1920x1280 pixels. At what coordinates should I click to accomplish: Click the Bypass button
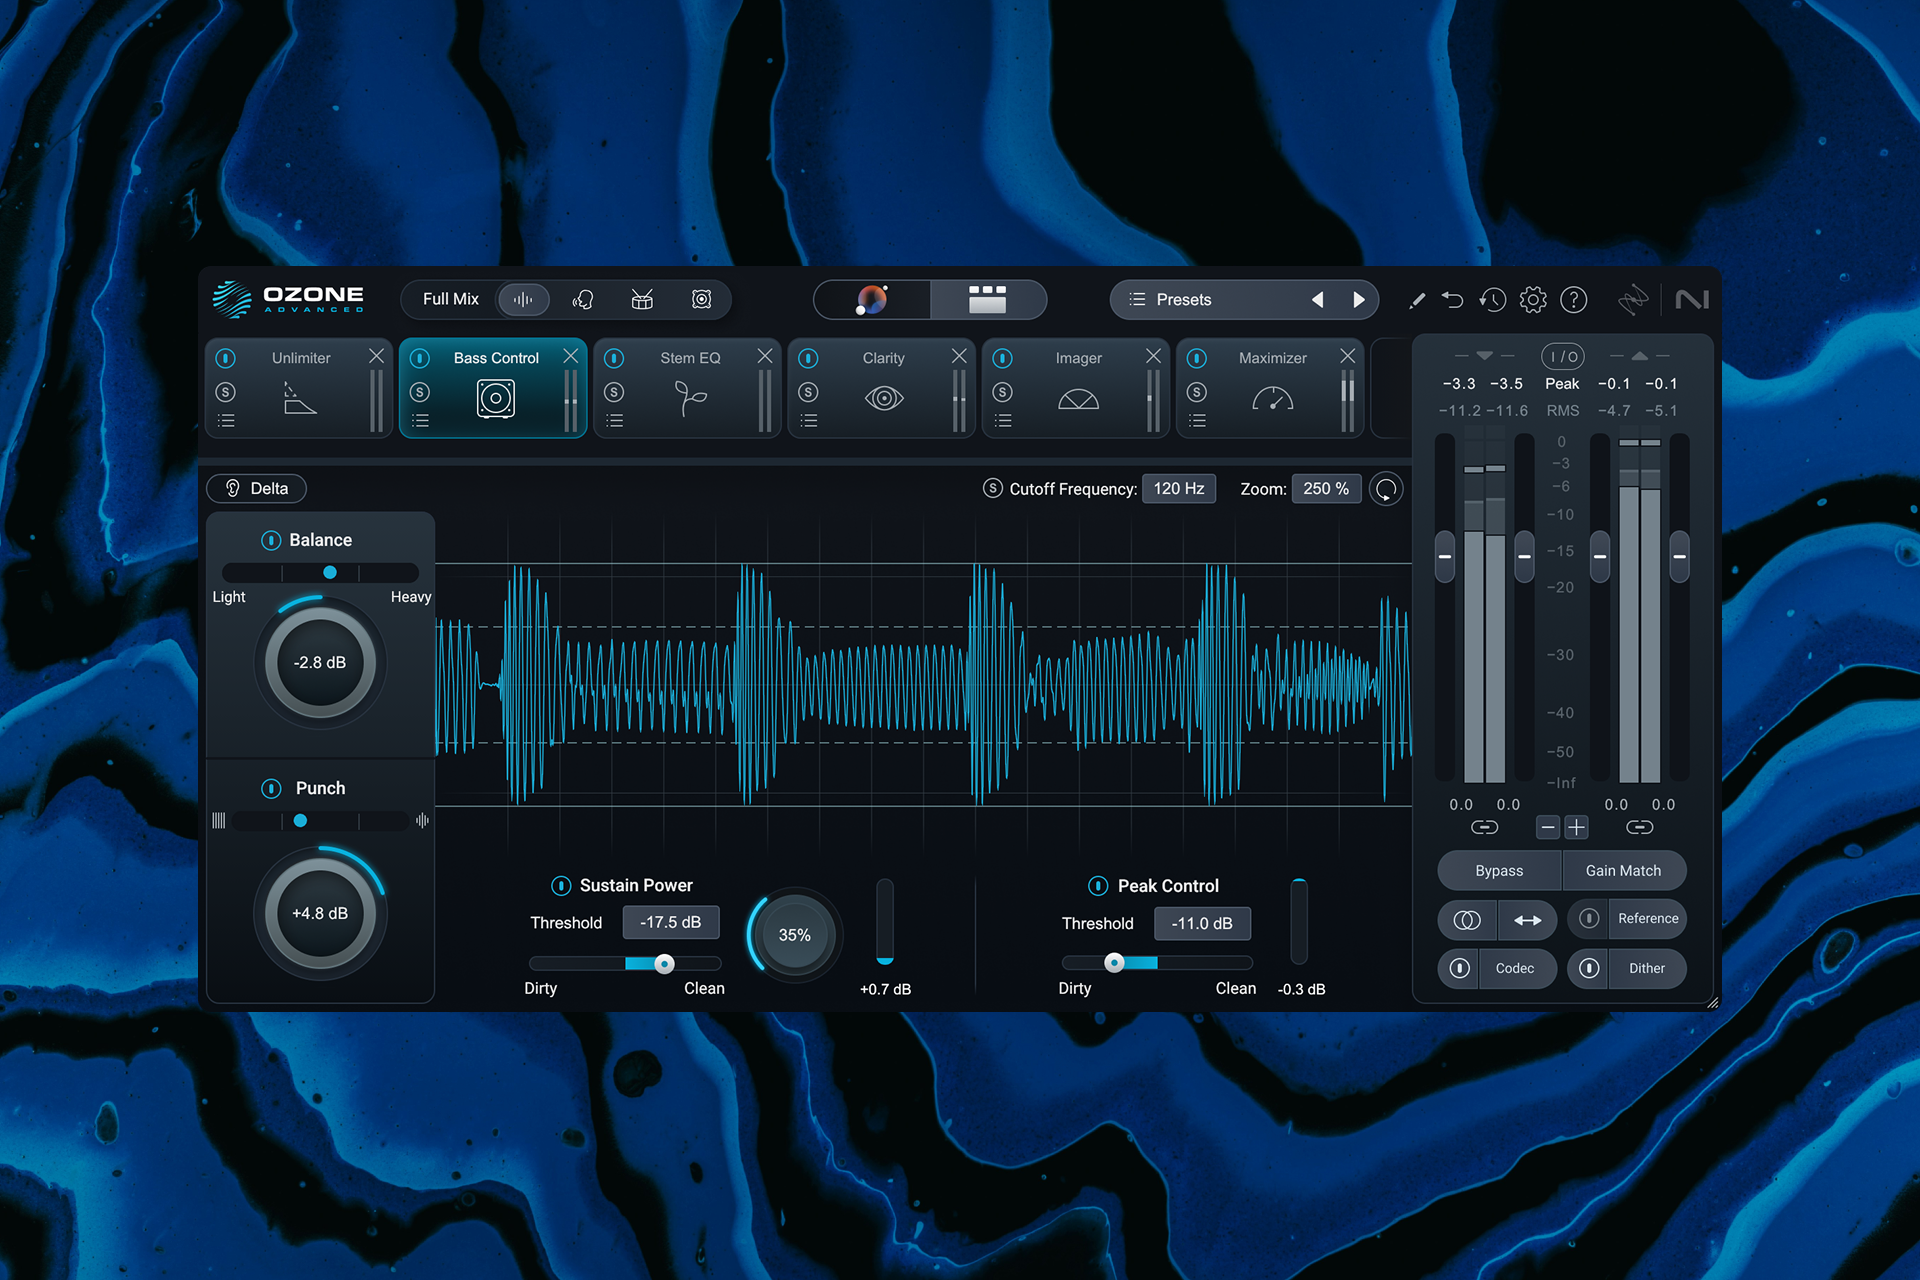pos(1499,870)
